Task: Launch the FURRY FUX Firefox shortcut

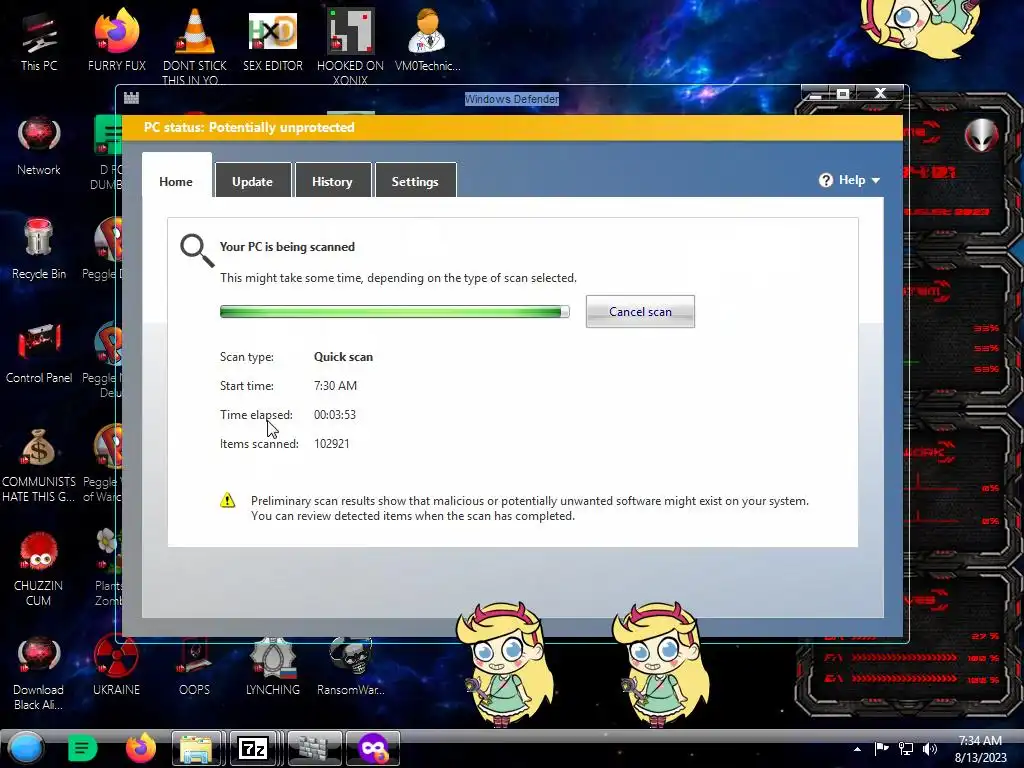Action: click(x=116, y=41)
